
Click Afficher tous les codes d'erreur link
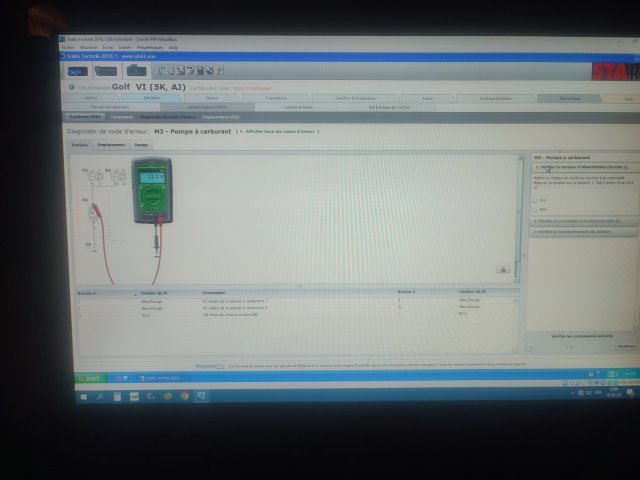pos(280,131)
